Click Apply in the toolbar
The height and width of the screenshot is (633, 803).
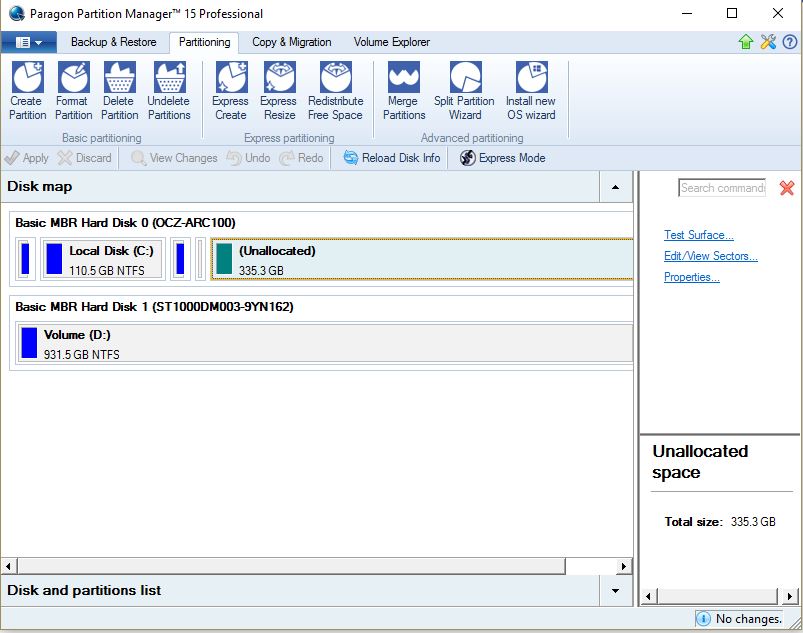27,158
